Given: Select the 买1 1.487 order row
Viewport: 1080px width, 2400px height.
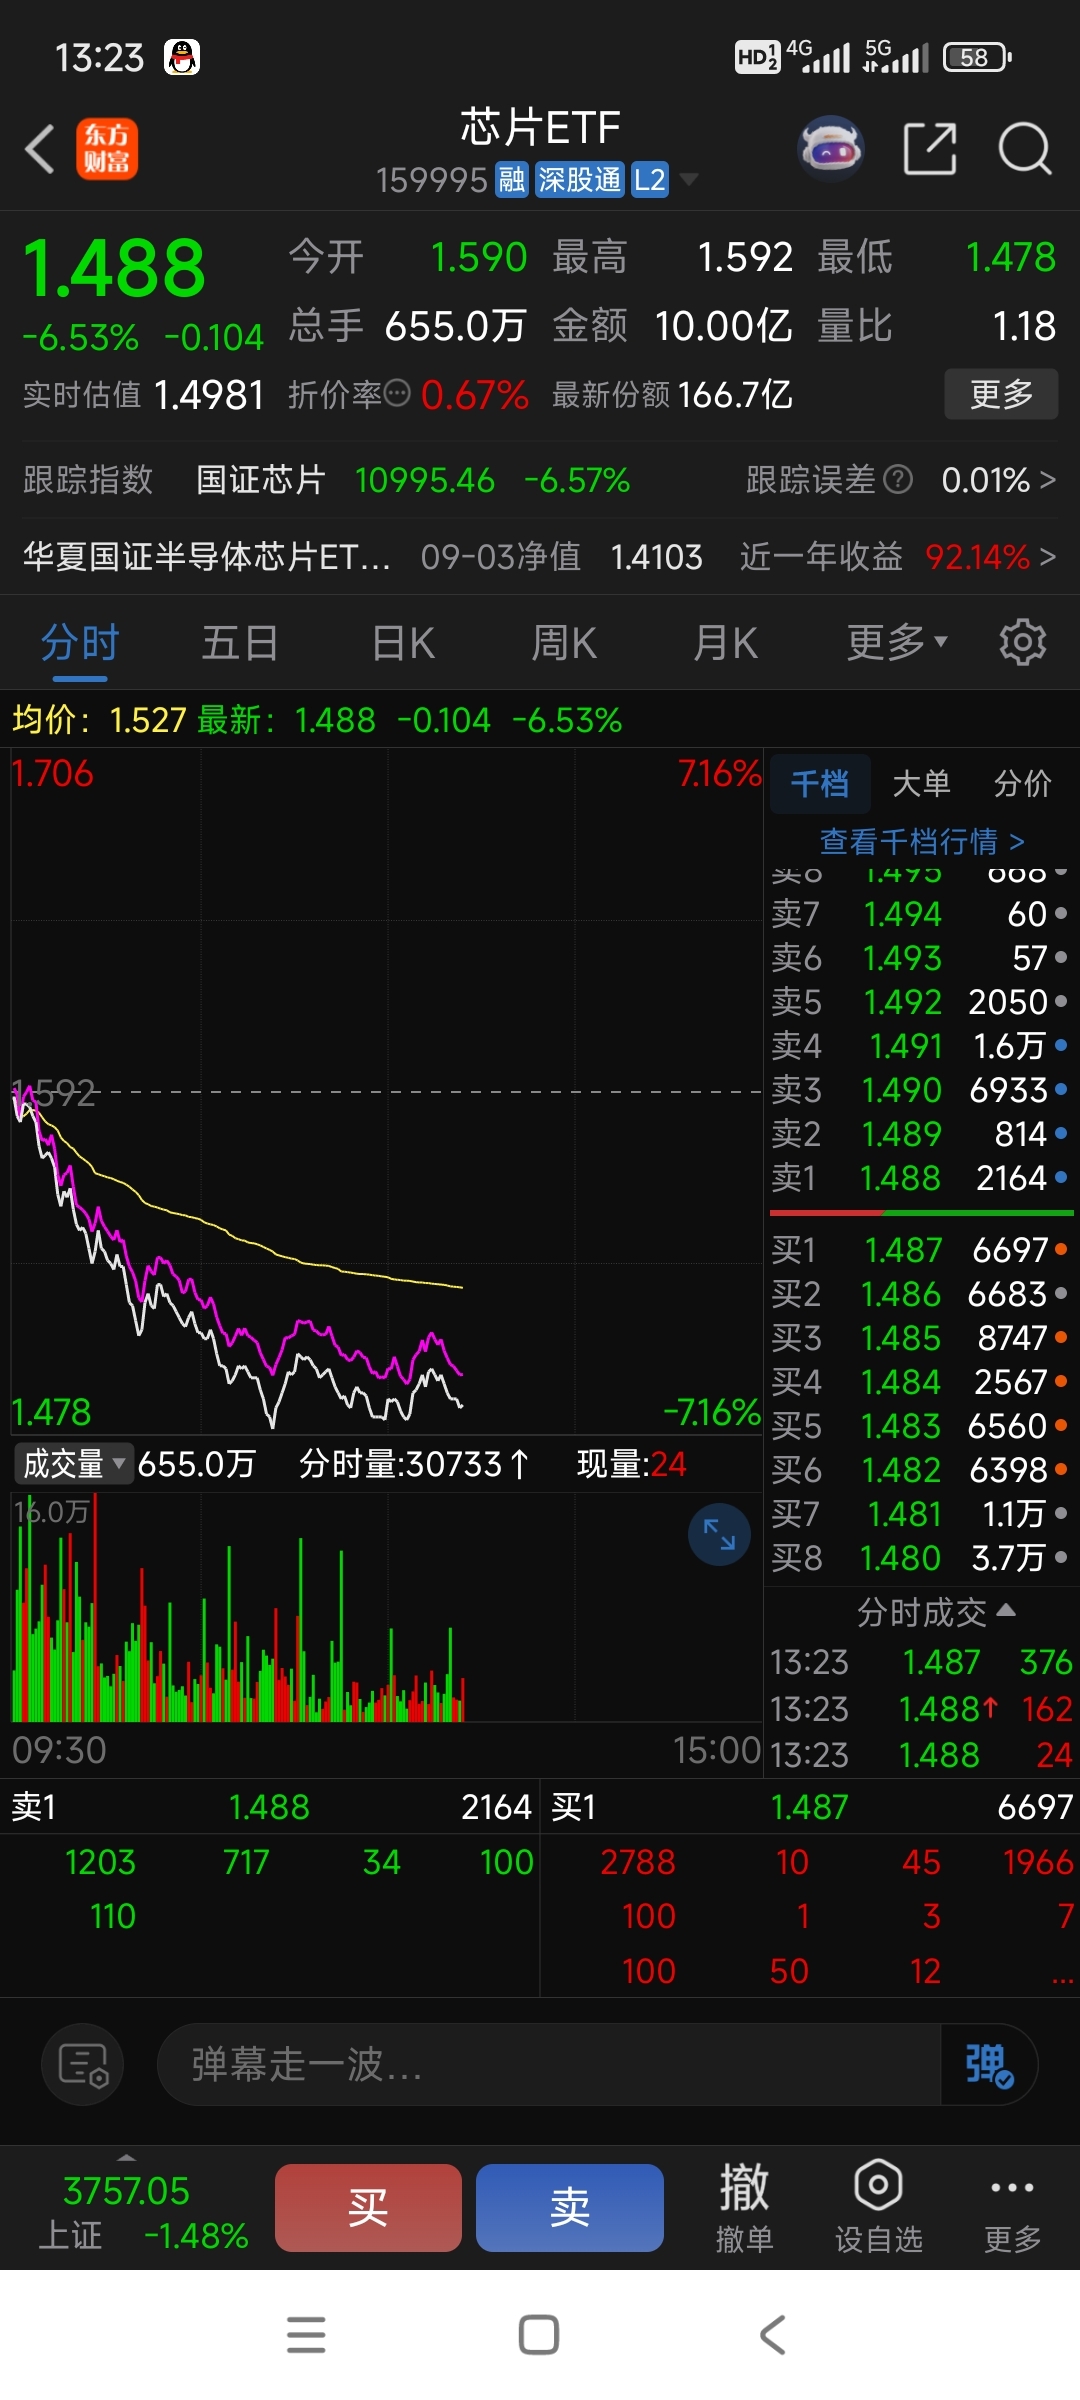Looking at the screenshot, I should (920, 1250).
